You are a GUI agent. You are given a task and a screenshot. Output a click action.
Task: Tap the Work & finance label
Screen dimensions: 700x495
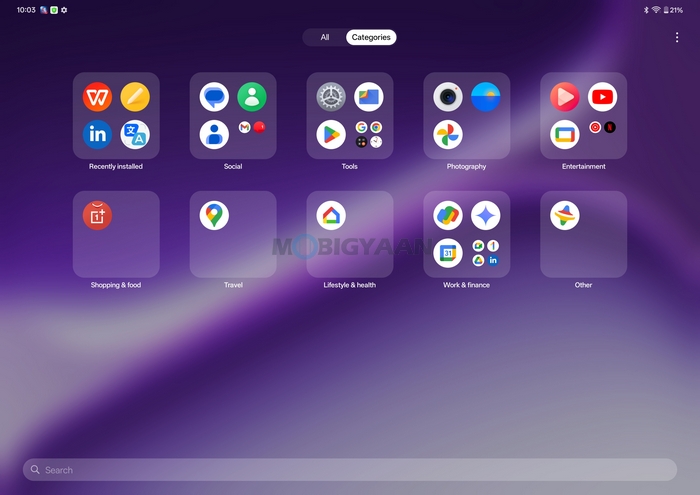(467, 285)
